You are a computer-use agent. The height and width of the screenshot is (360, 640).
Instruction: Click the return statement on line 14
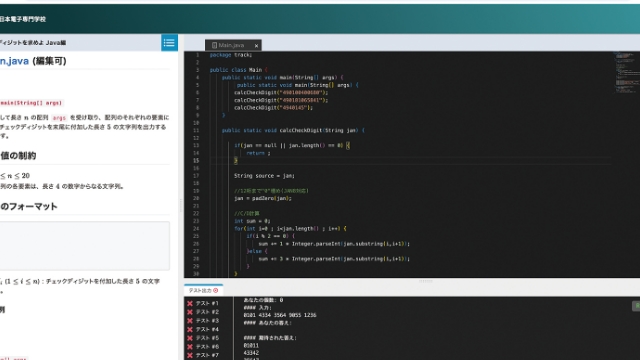point(258,153)
